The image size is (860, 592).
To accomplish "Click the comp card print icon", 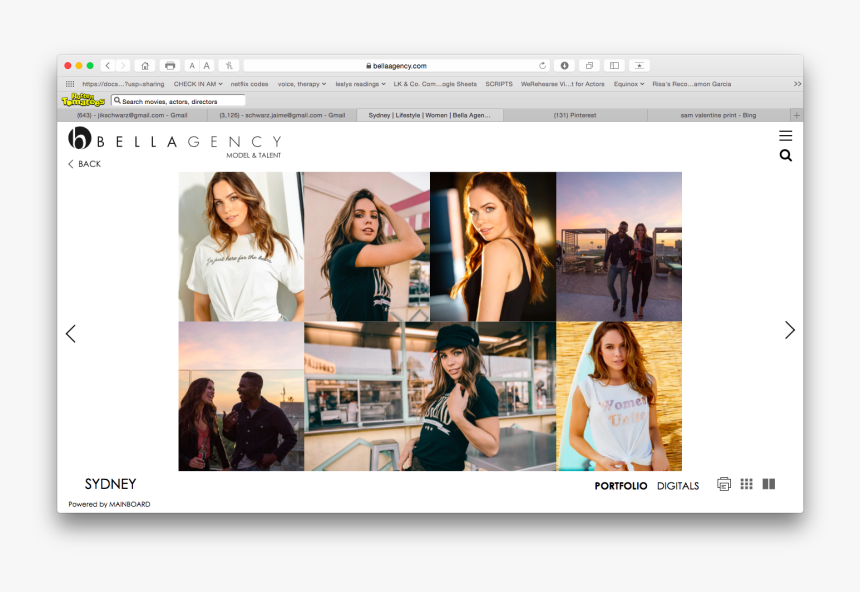I will pyautogui.click(x=723, y=483).
